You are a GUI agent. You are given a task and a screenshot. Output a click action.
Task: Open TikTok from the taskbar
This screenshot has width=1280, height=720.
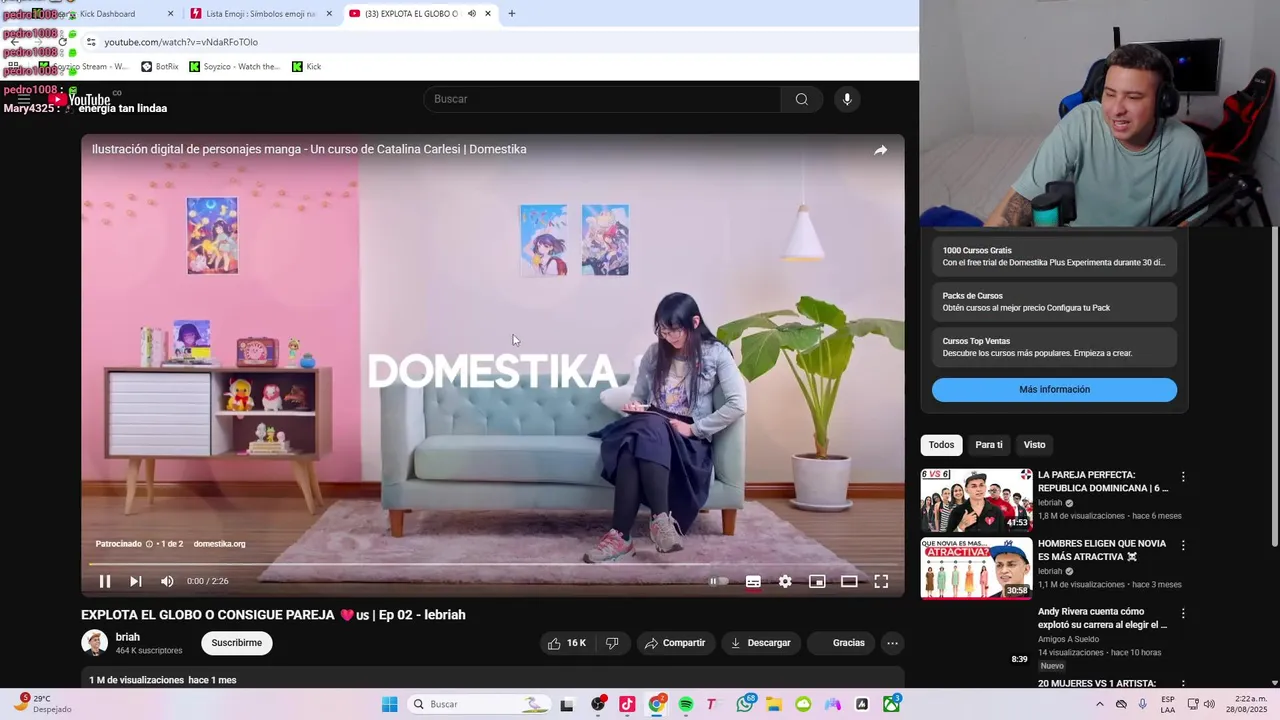click(x=627, y=704)
